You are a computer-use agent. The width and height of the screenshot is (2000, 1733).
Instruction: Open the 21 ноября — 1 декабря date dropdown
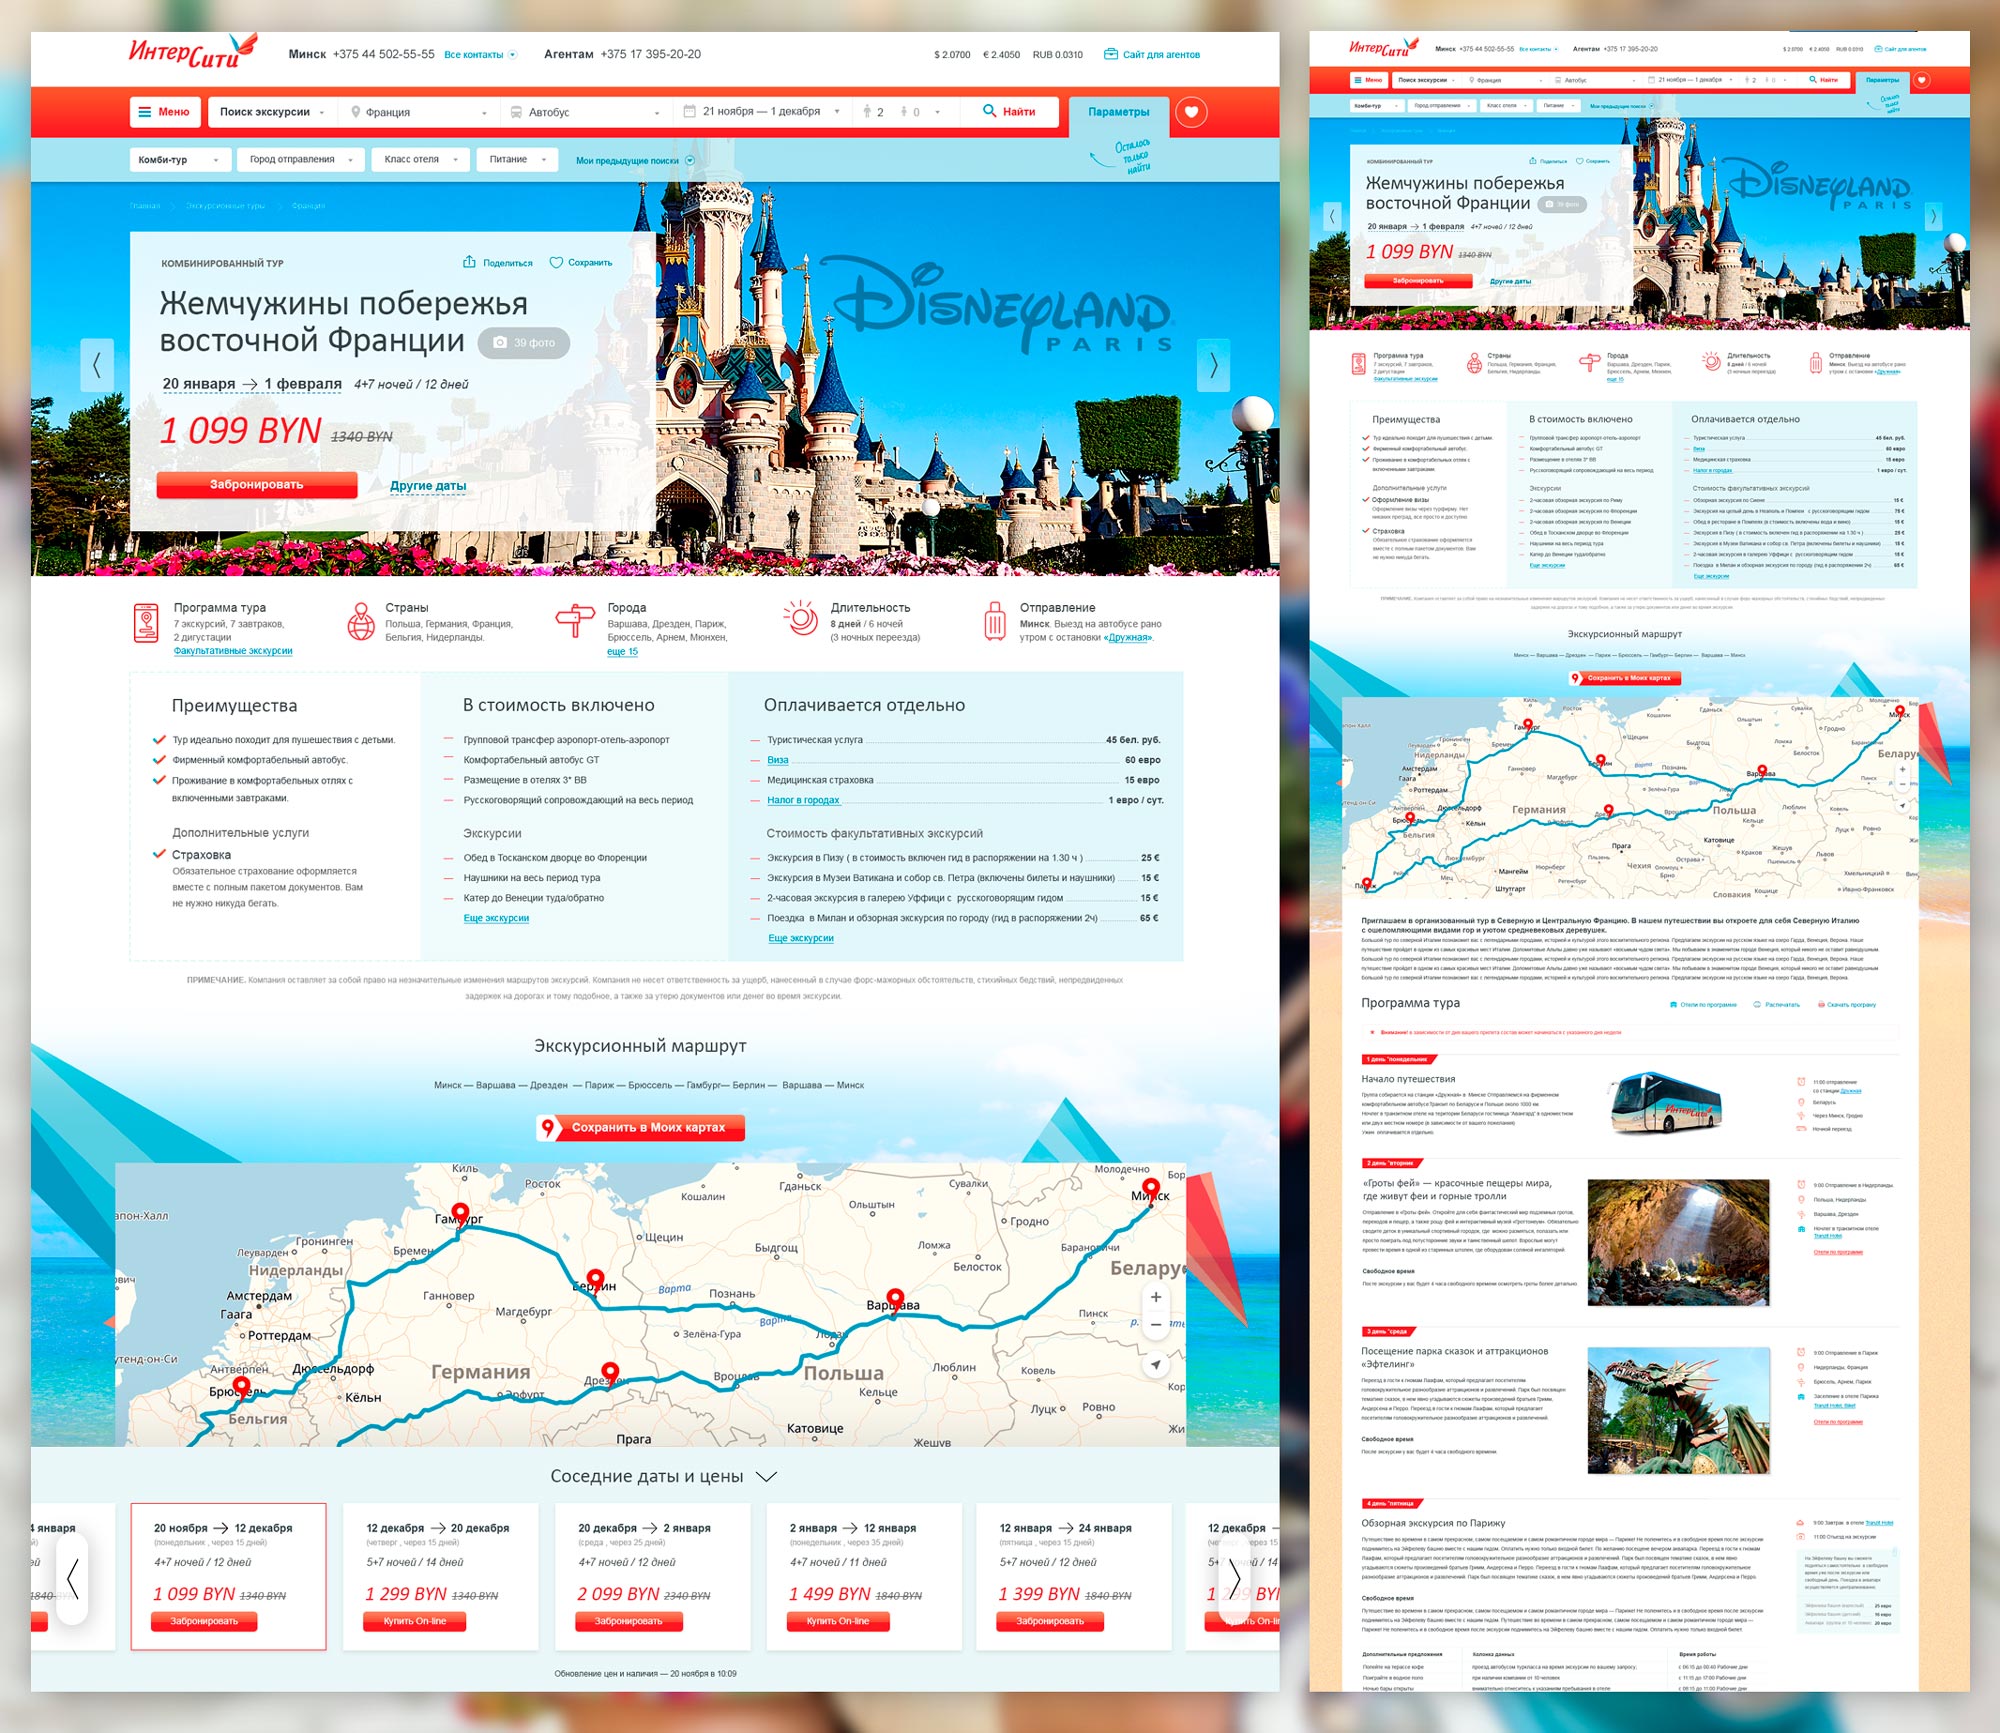[761, 112]
